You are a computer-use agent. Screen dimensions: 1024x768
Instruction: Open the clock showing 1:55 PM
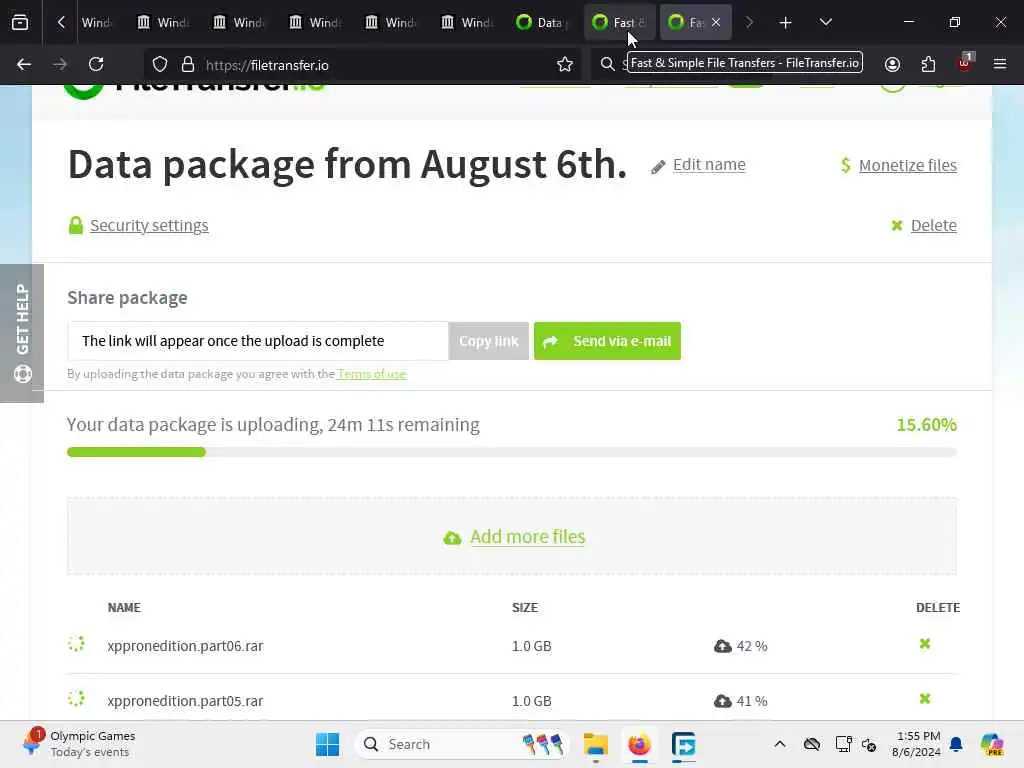click(917, 744)
